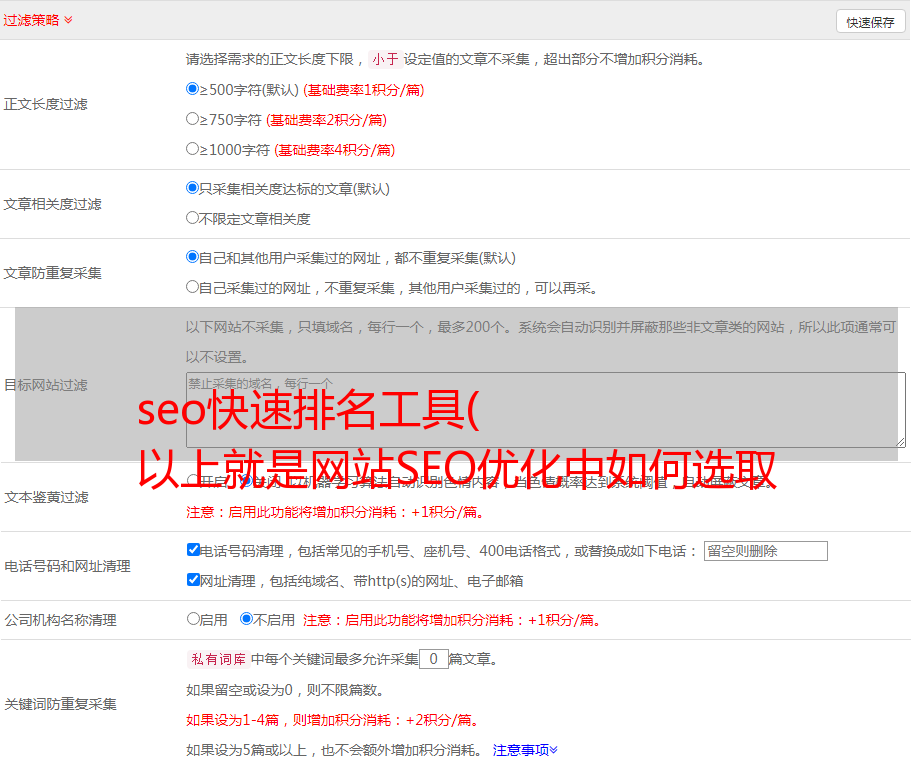Click the 关键词防重复采集 row label
912x768 pixels.
60,704
